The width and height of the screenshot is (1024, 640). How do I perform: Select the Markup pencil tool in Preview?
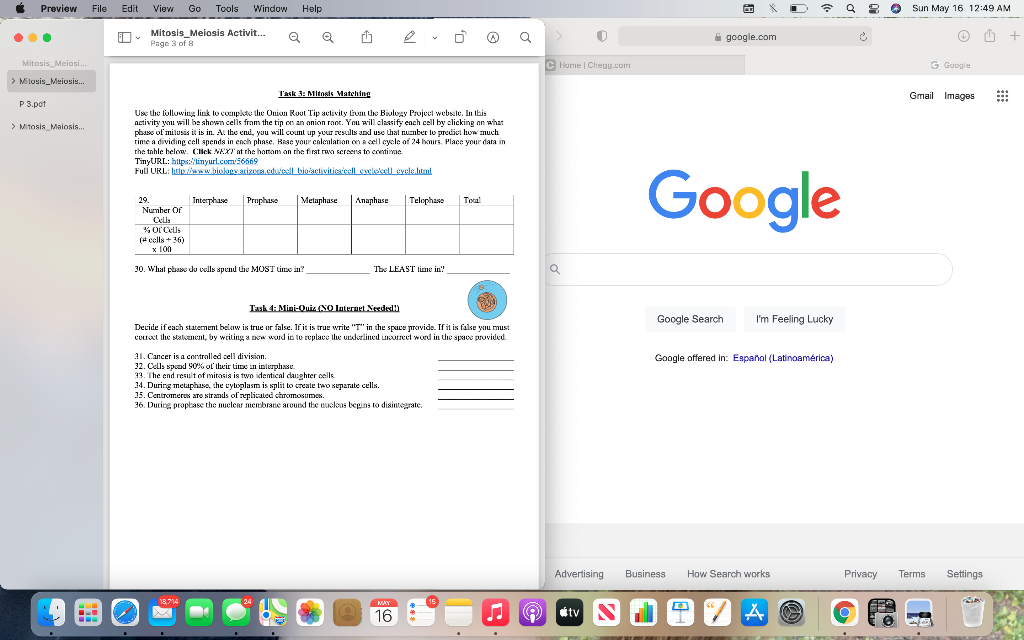408,37
